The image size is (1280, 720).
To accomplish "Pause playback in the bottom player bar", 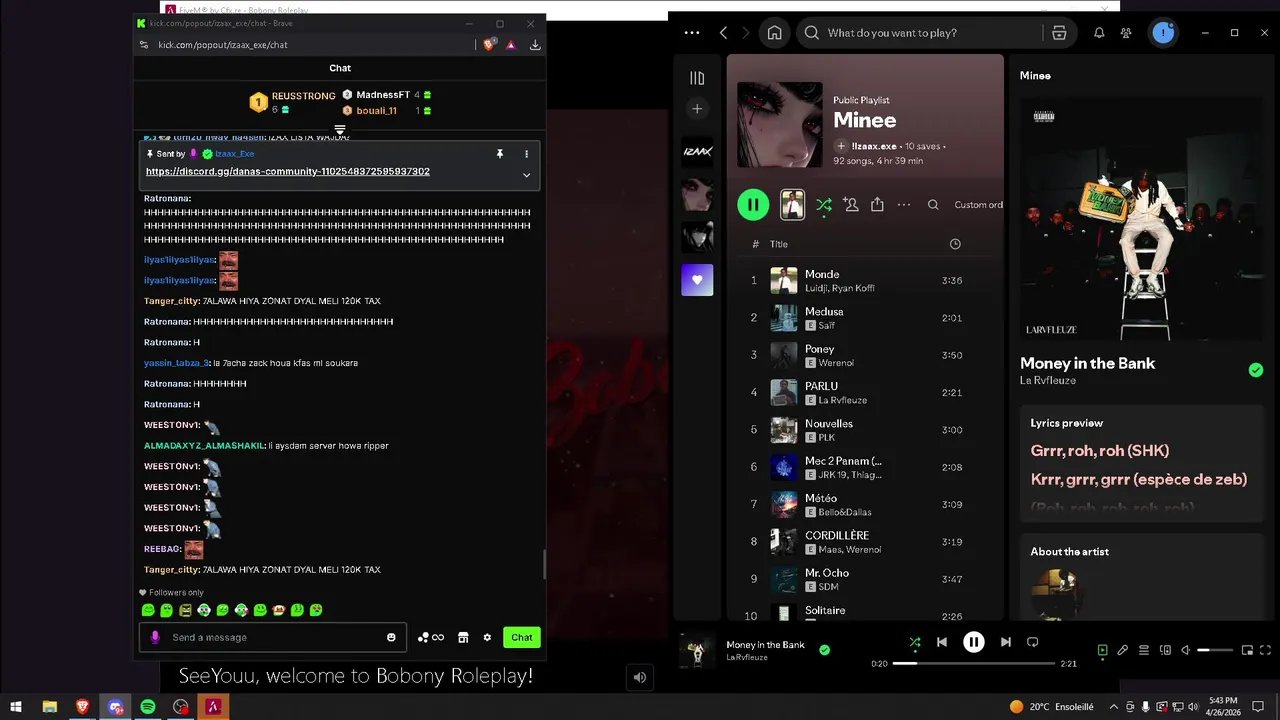I will click(x=974, y=642).
